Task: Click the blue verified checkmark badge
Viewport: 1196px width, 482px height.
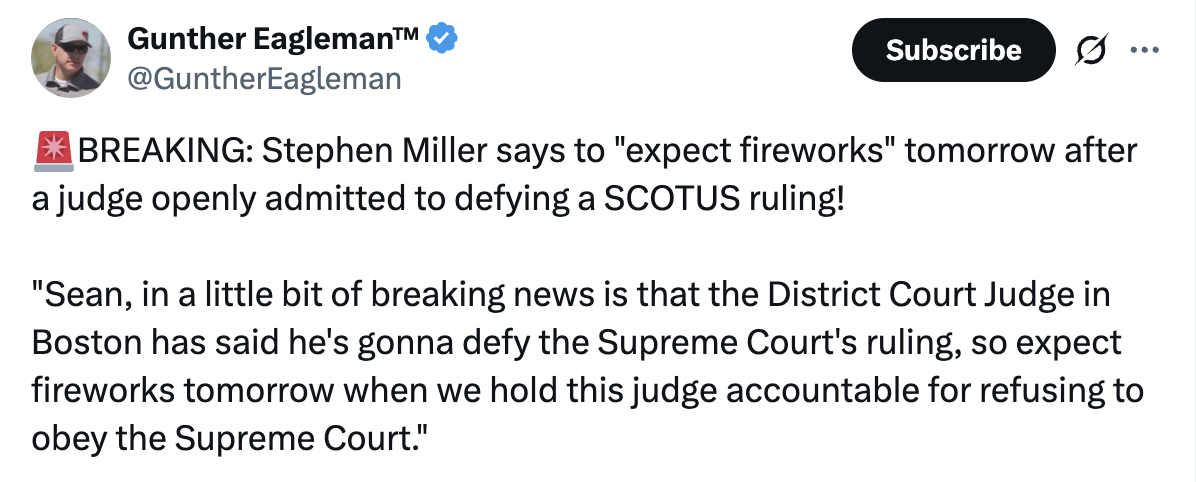Action: point(441,38)
